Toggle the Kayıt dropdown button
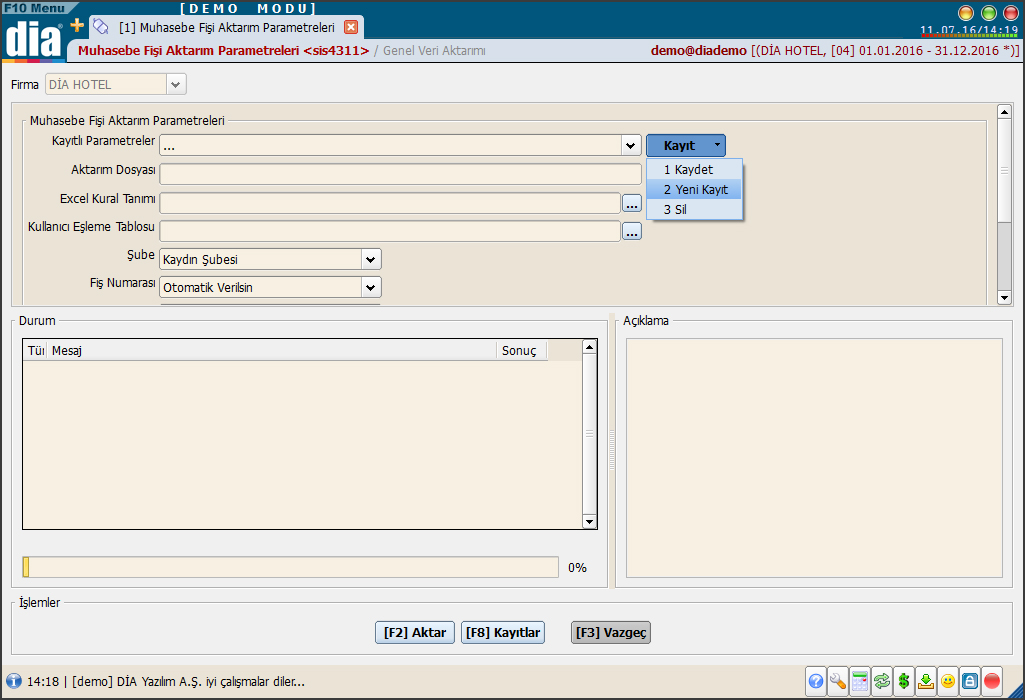Image resolution: width=1025 pixels, height=700 pixels. pos(686,145)
